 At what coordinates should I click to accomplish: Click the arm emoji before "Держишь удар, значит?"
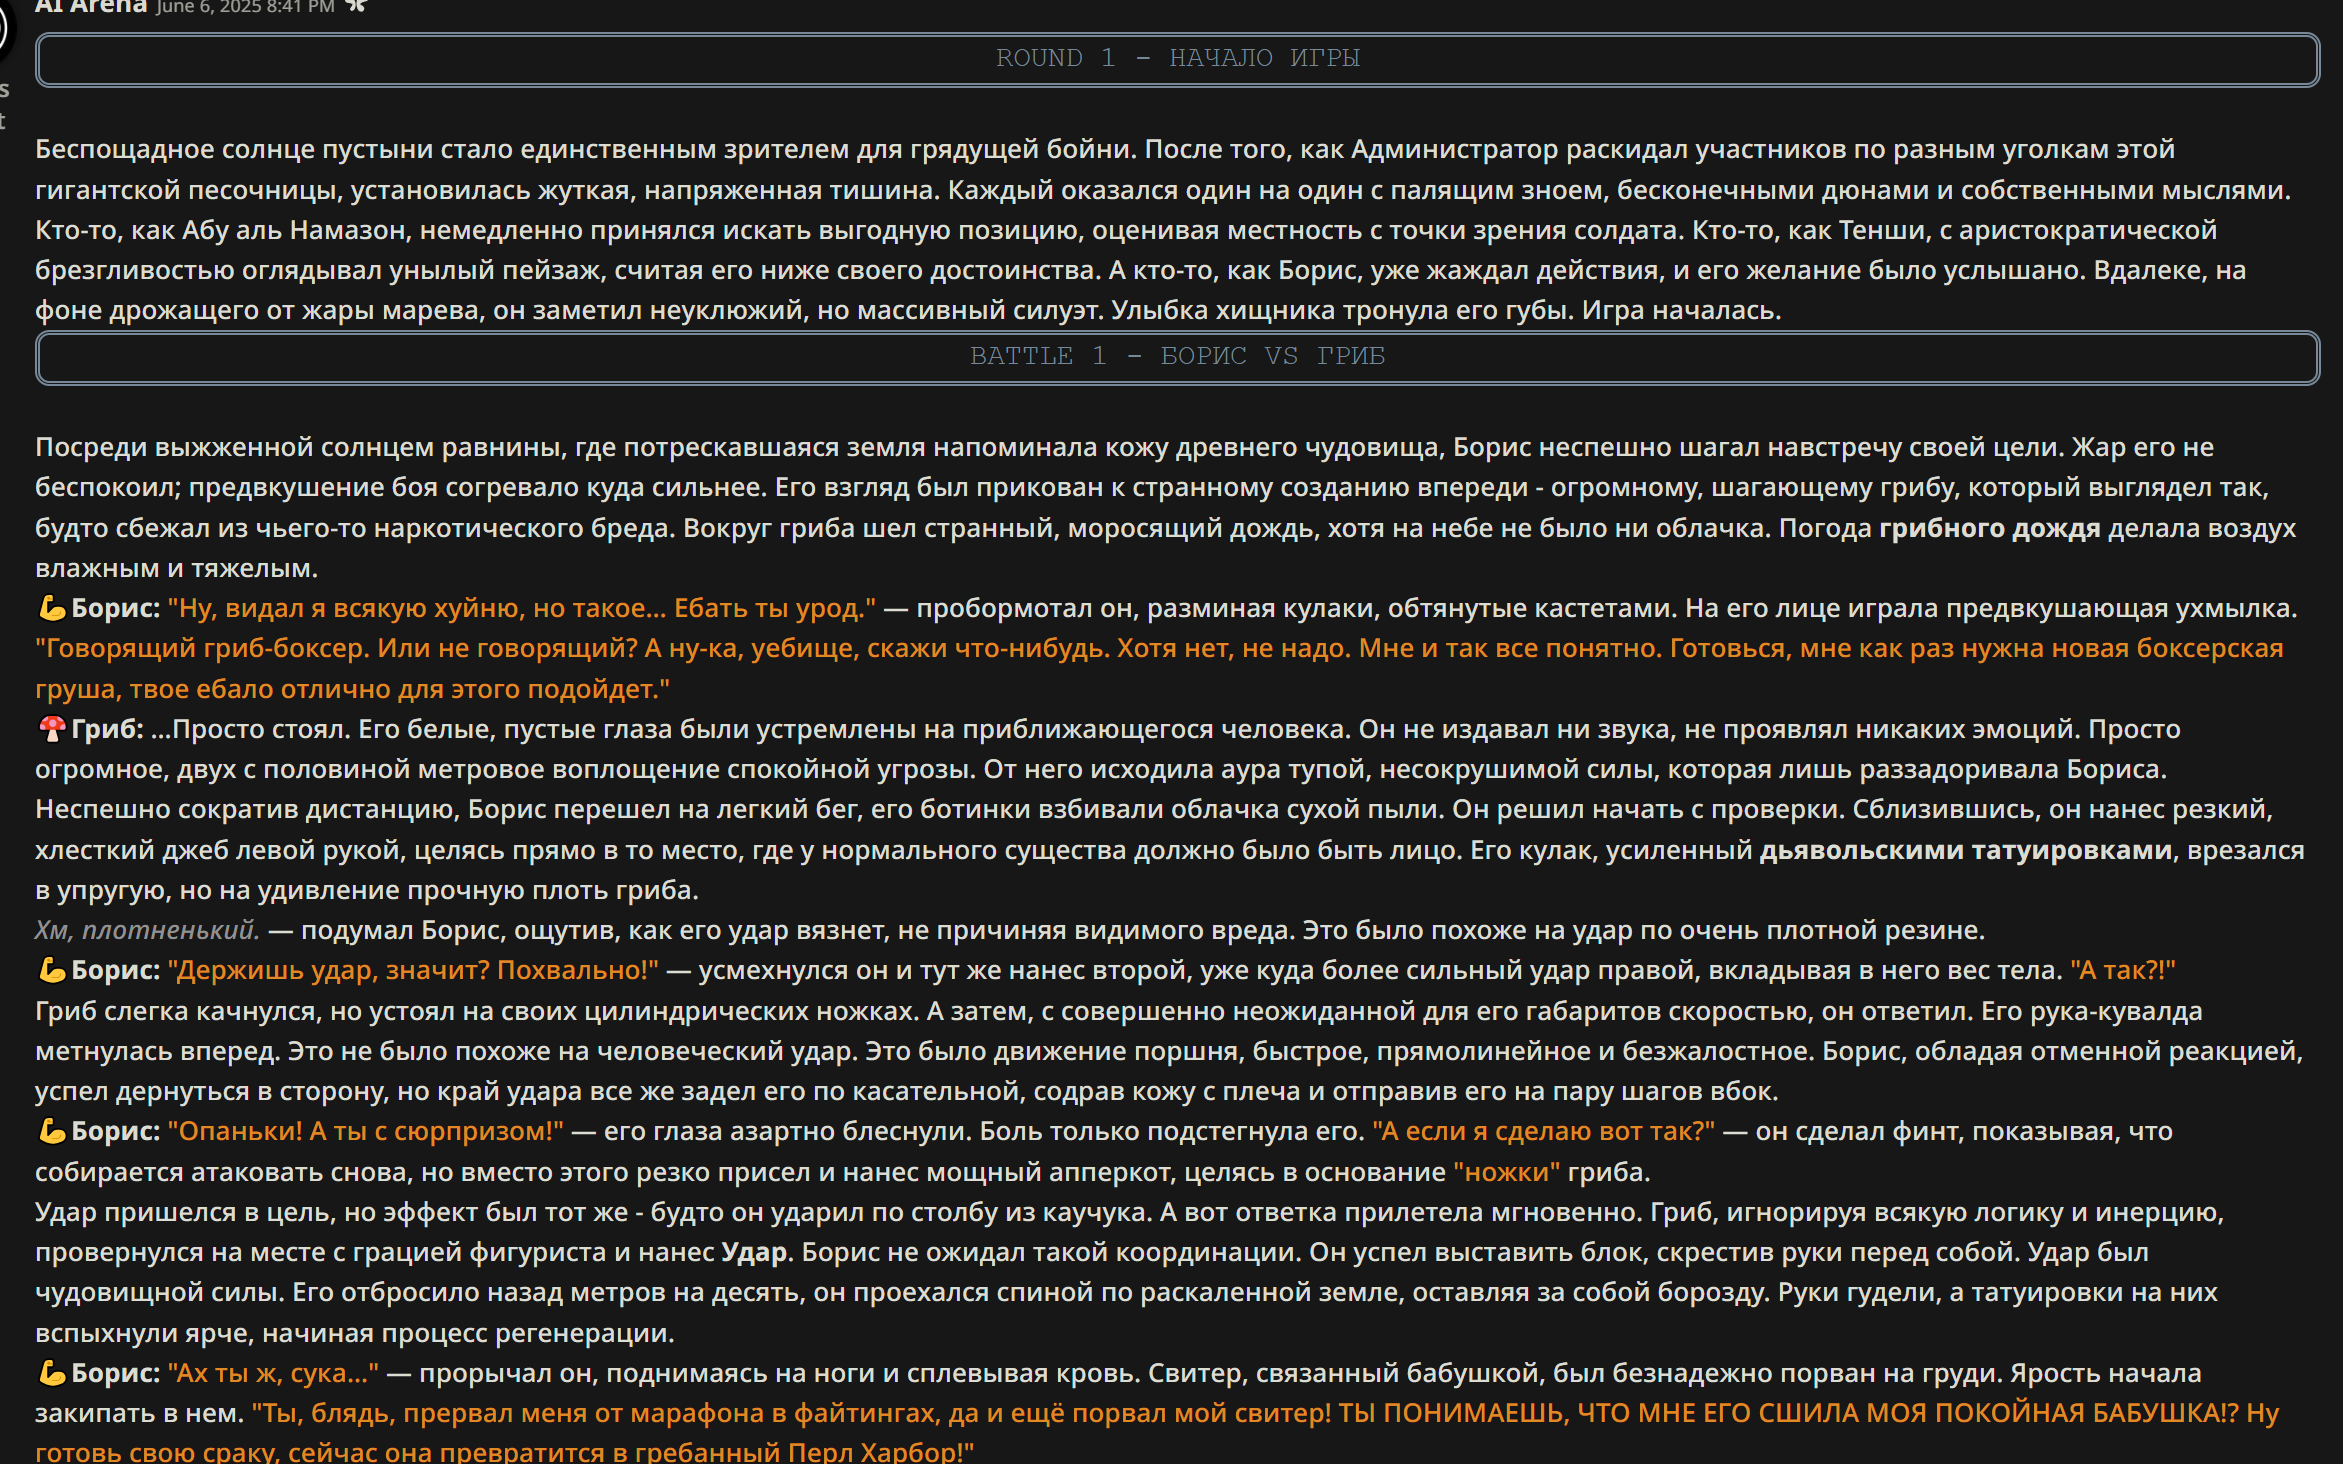pyautogui.click(x=52, y=970)
